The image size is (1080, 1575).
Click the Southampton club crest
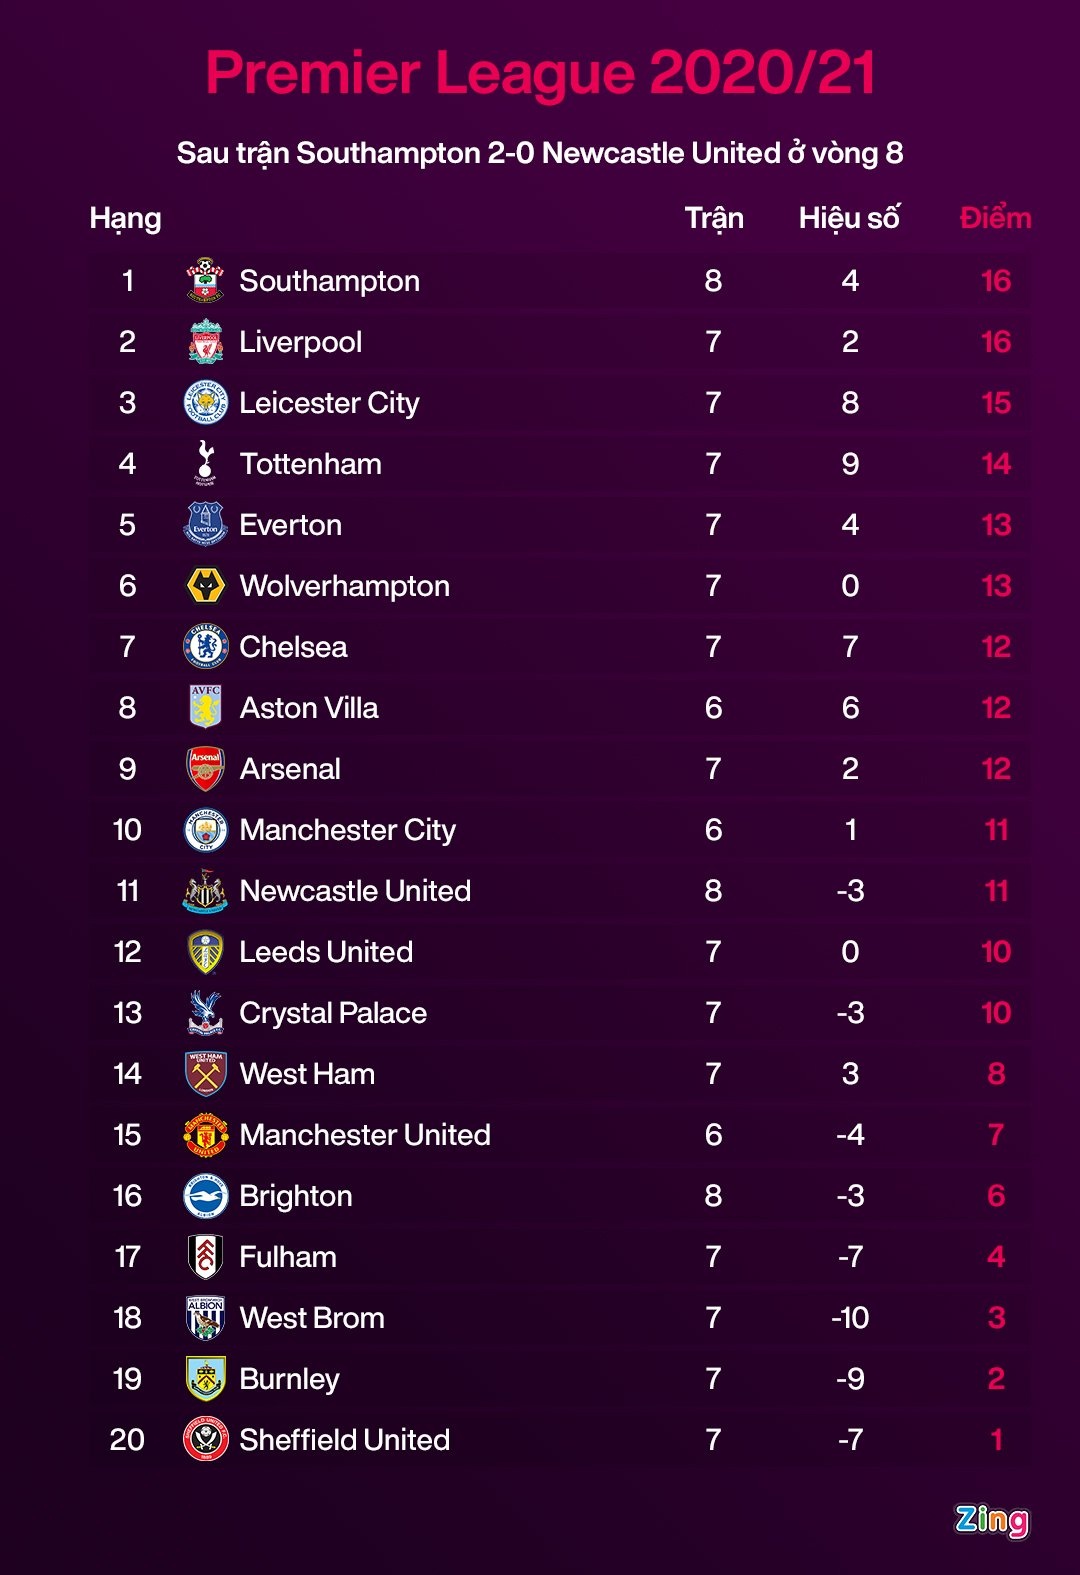tap(206, 281)
